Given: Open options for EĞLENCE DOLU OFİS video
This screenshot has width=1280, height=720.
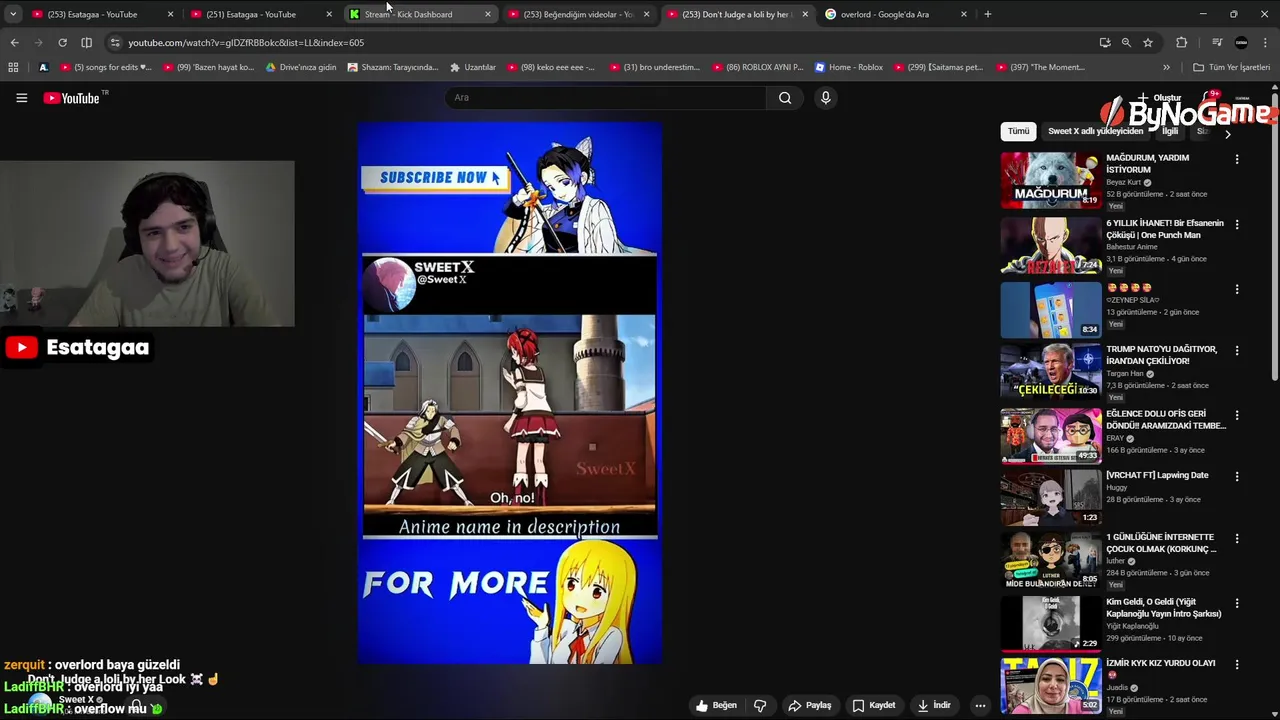Looking at the screenshot, I should [x=1236, y=415].
